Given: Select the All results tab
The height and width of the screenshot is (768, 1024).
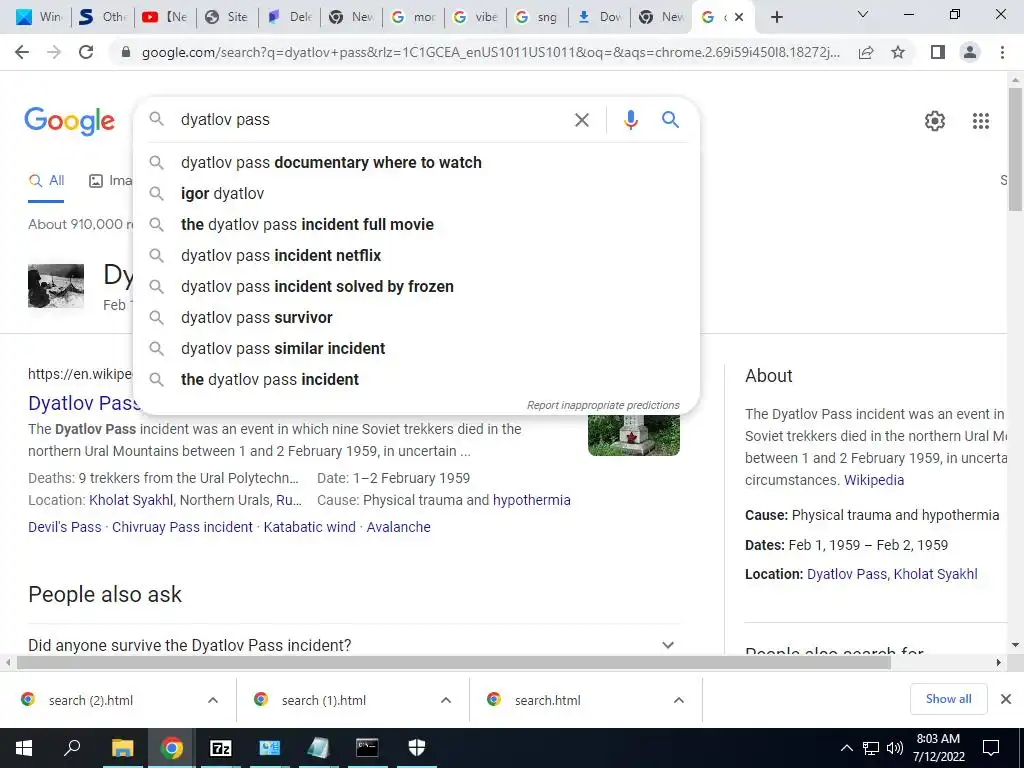Looking at the screenshot, I should click(x=46, y=181).
